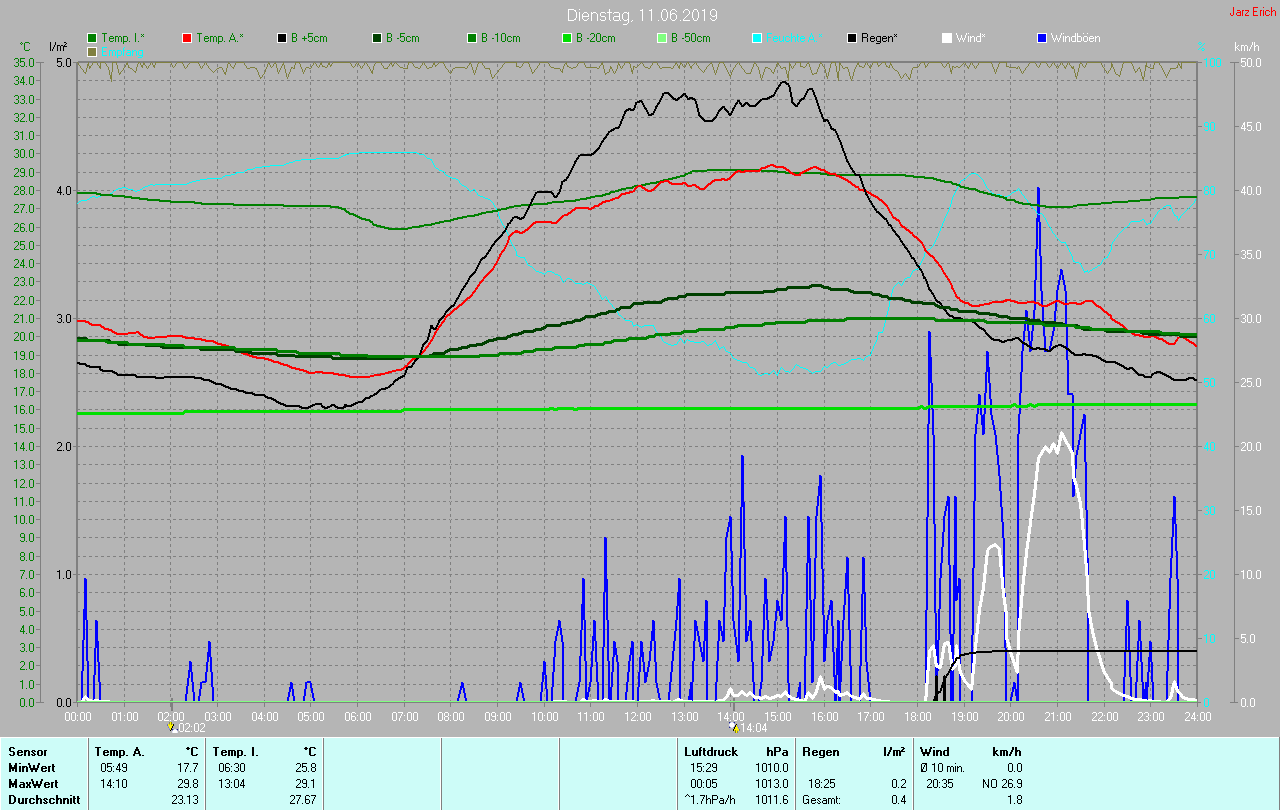Image resolution: width=1280 pixels, height=810 pixels.
Task: Click the date title Dienstag, 11.06.2019
Action: (641, 15)
